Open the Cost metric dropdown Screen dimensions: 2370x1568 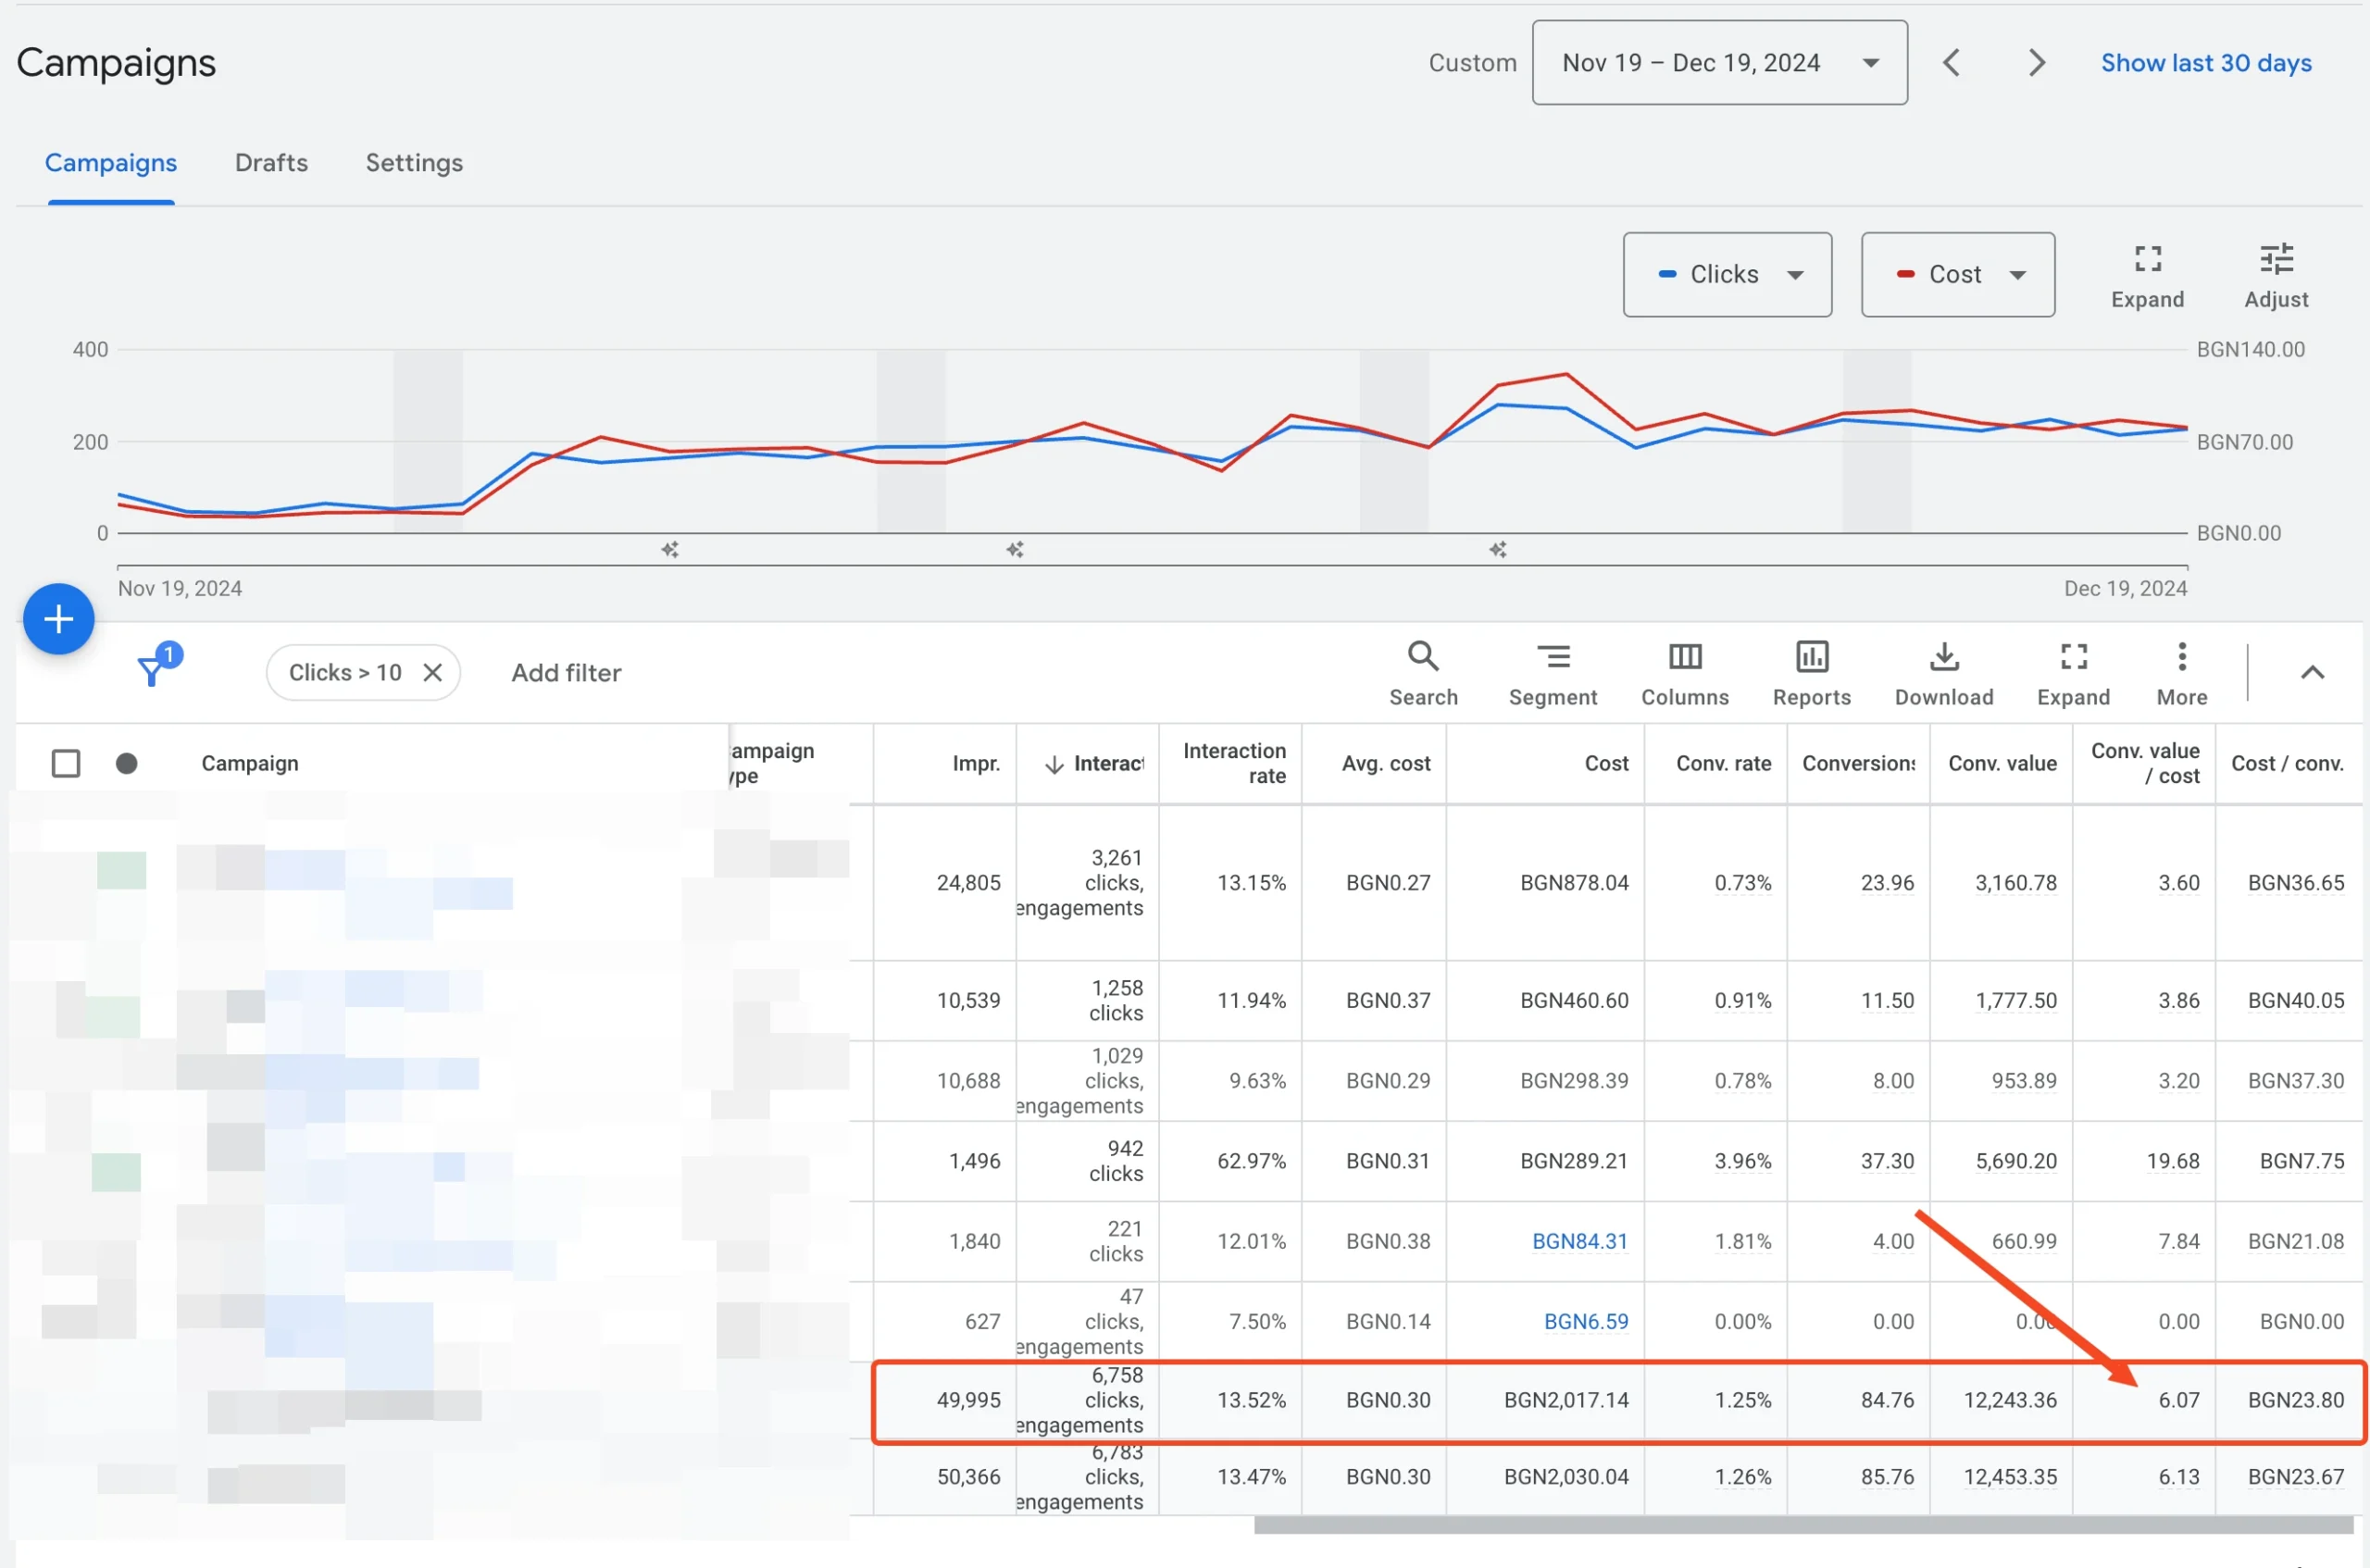[1957, 275]
